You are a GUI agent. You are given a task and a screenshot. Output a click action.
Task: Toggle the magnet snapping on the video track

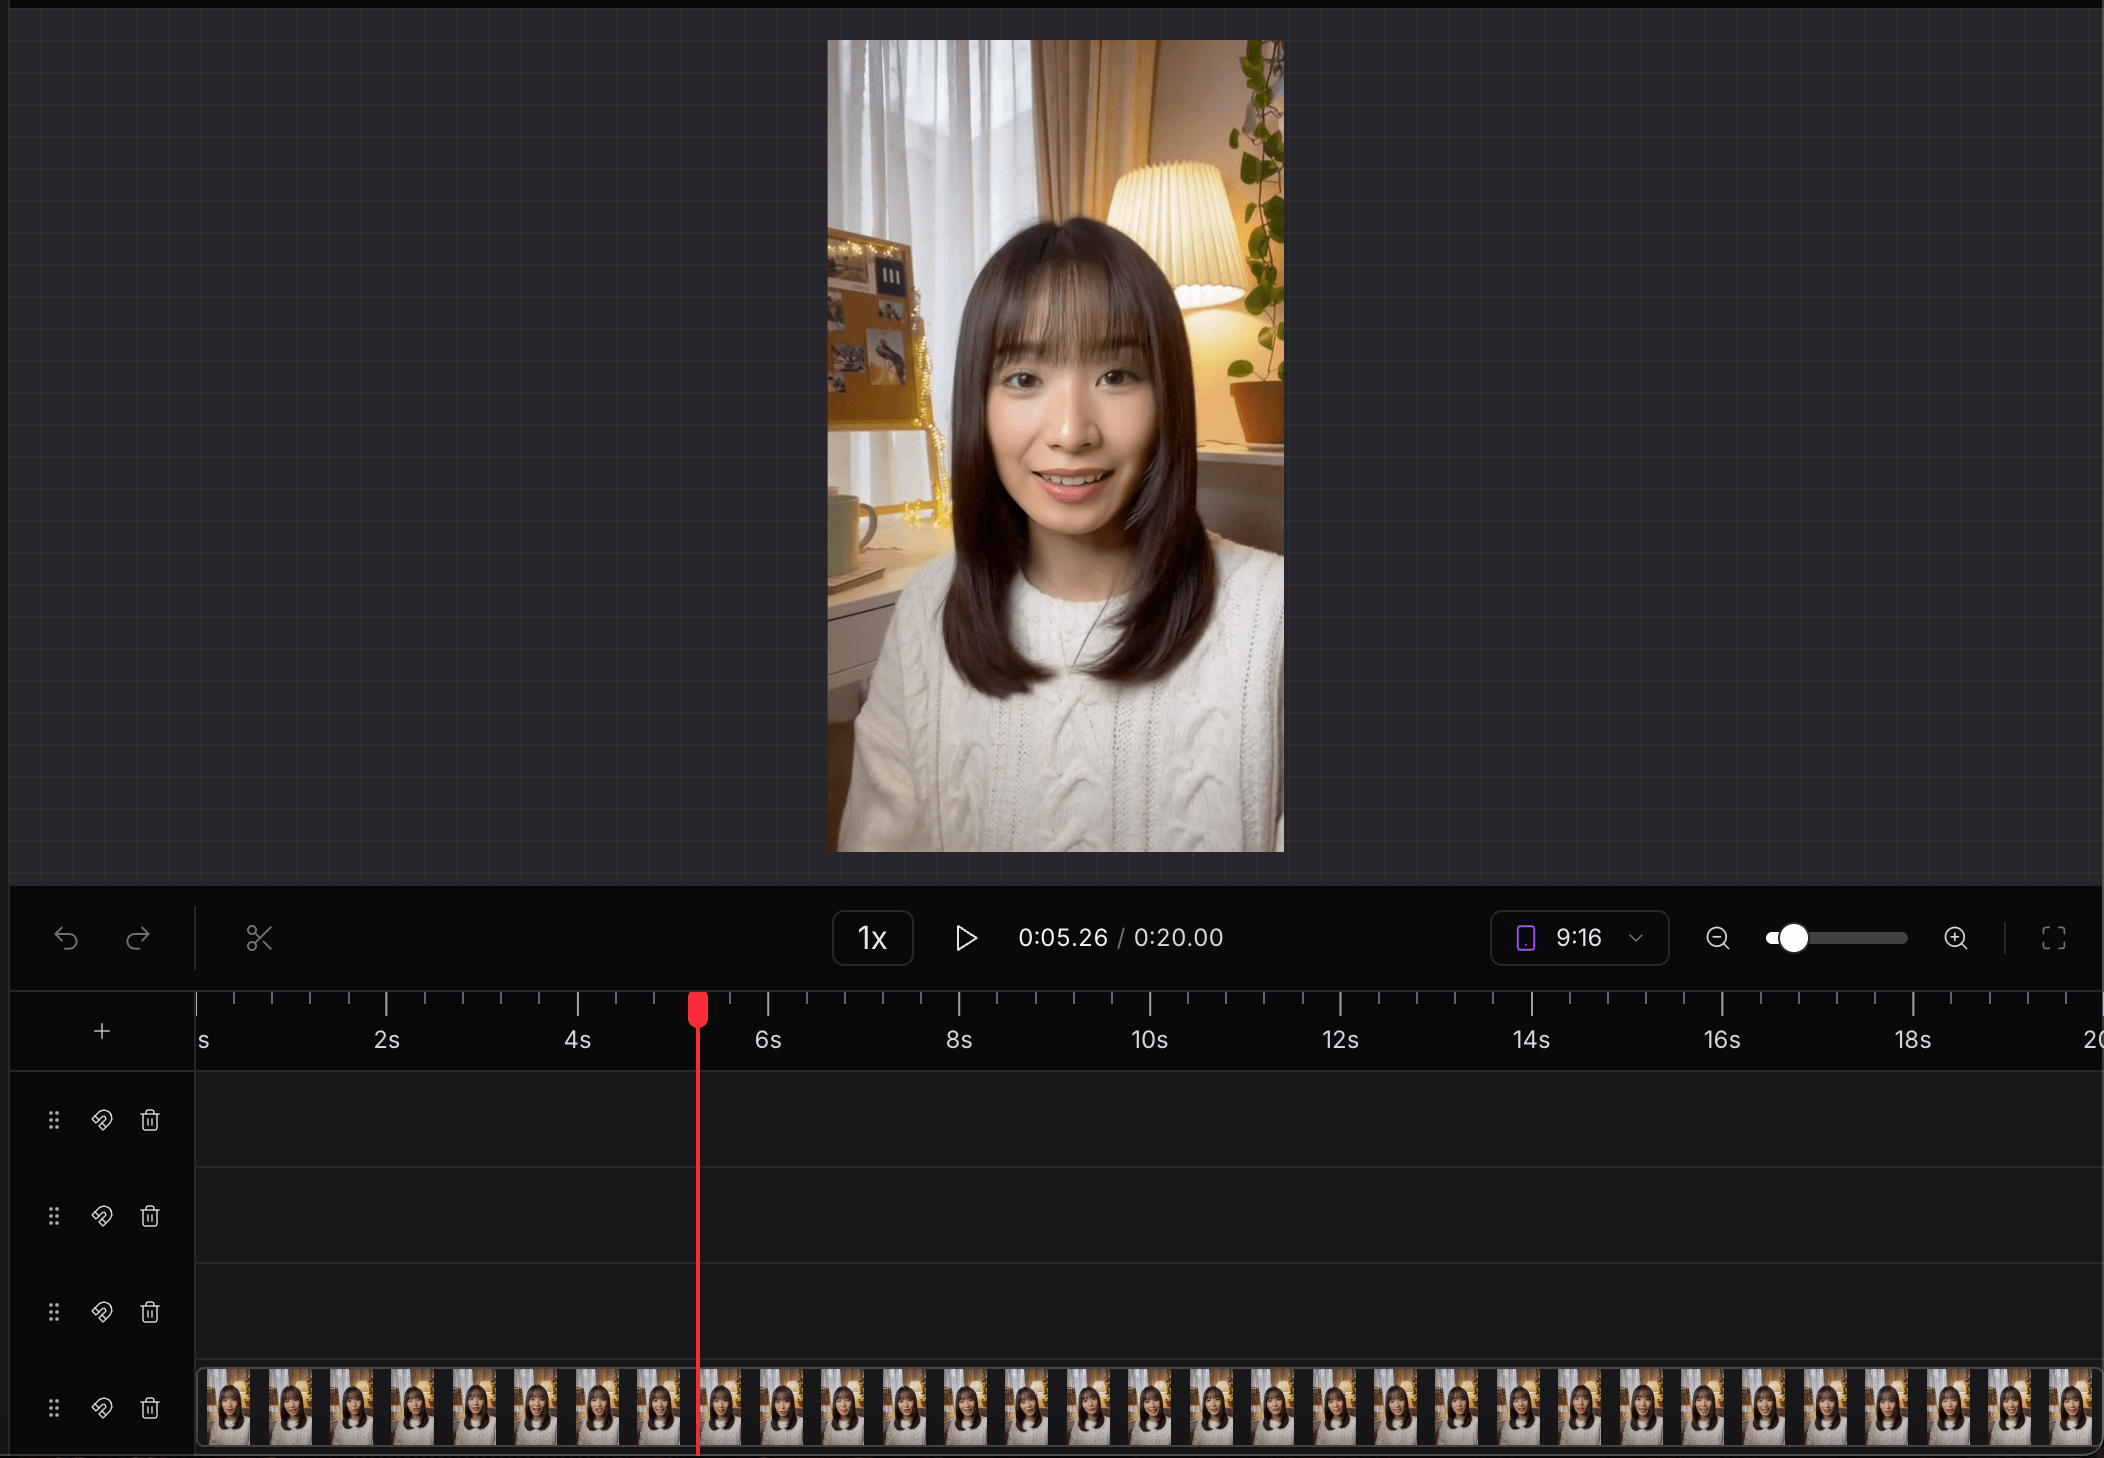[102, 1407]
